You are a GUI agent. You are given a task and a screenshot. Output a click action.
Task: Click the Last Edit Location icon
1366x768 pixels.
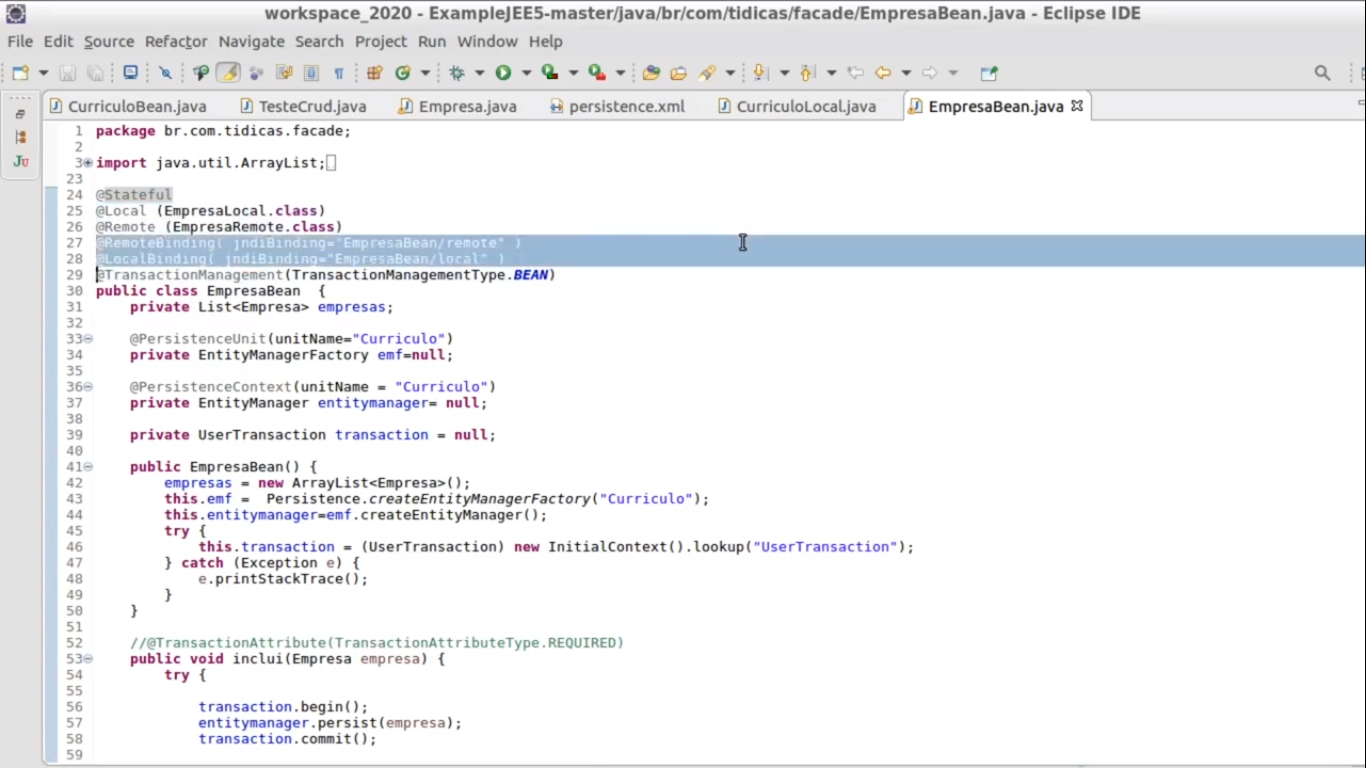click(x=855, y=73)
